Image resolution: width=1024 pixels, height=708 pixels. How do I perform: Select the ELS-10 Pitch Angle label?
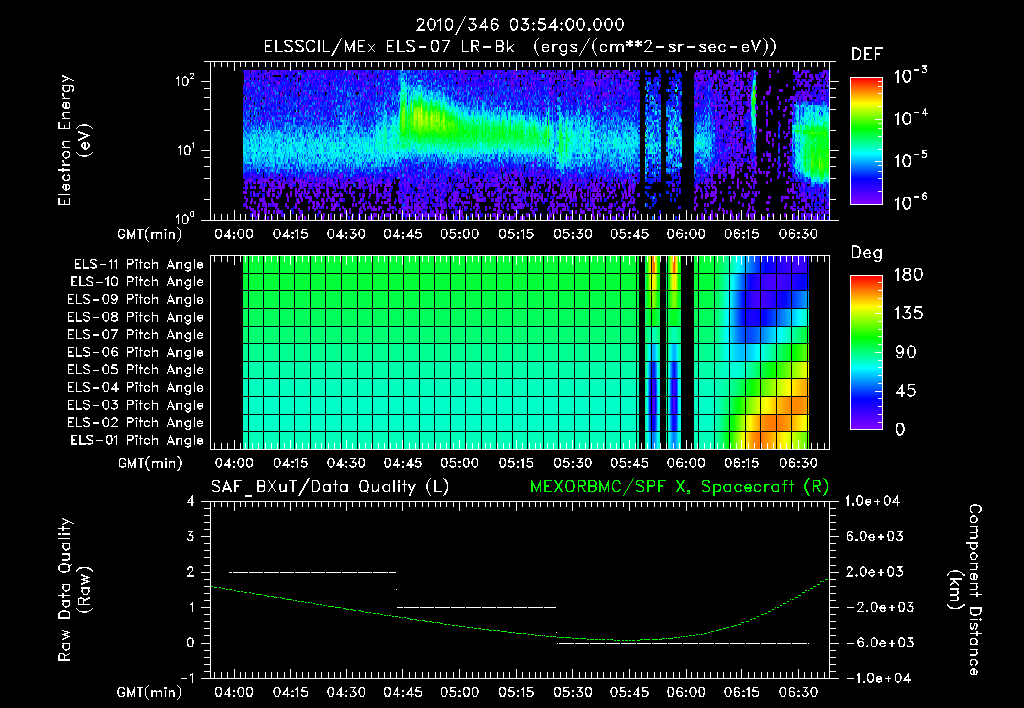(x=137, y=282)
